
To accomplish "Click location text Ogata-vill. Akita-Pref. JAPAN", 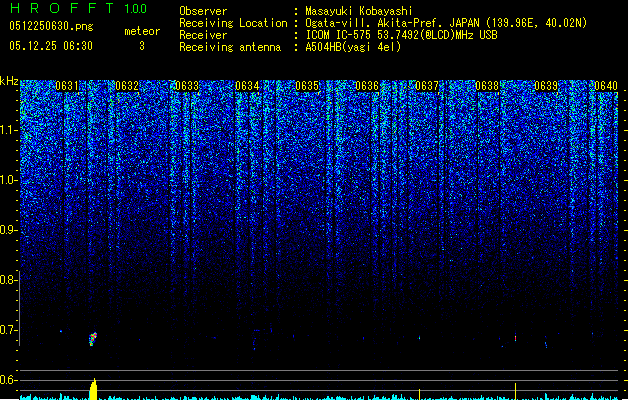I will pos(392,23).
